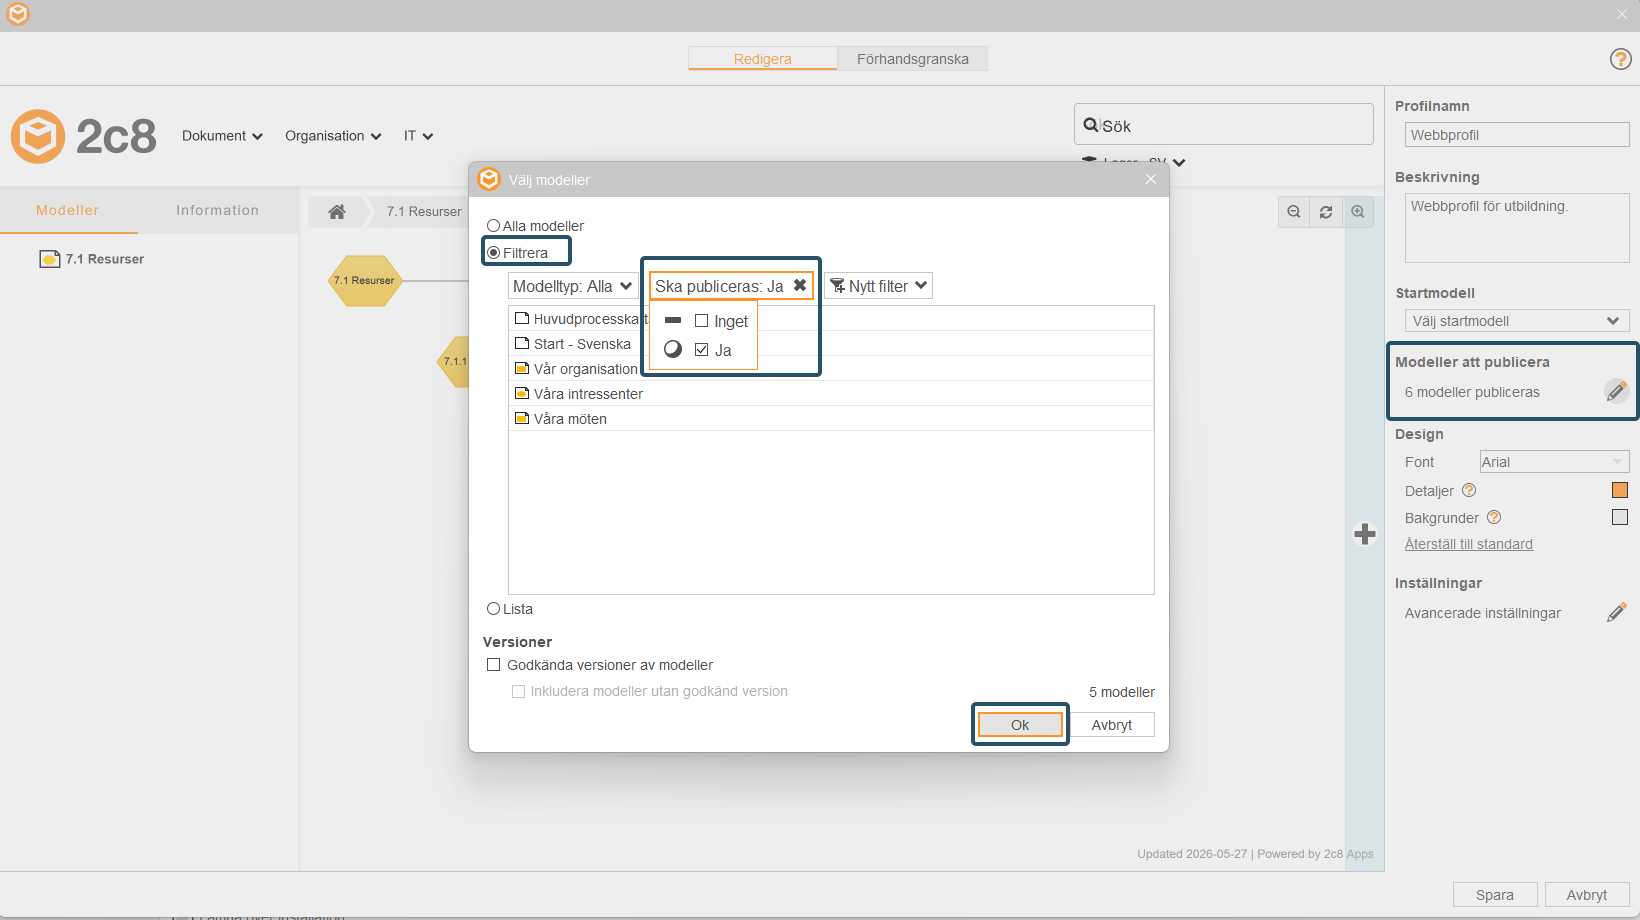Click the help question mark icon
Screen dimensions: 1640x920
(x=1620, y=59)
